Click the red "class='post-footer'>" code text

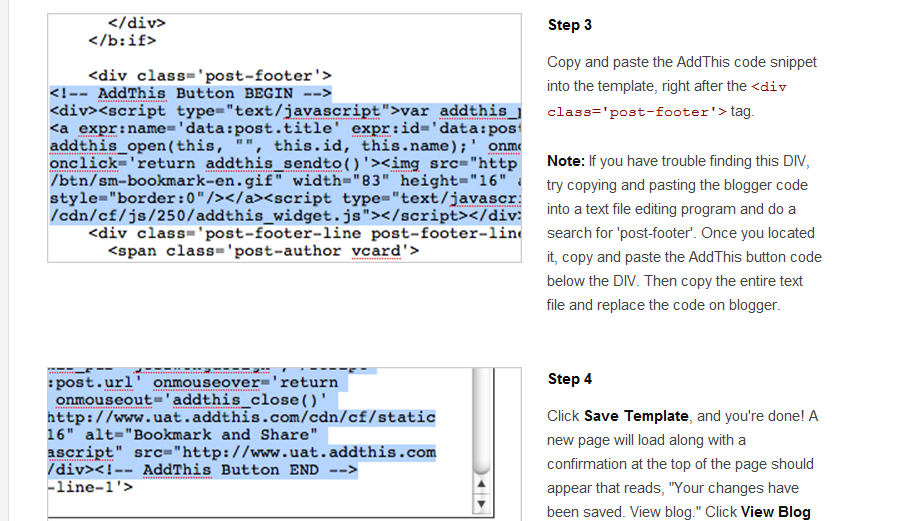[637, 112]
